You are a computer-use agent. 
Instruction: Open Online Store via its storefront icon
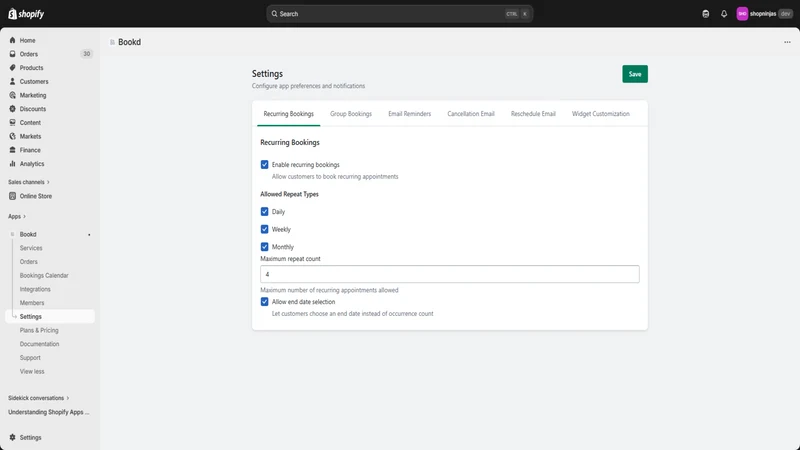12,196
